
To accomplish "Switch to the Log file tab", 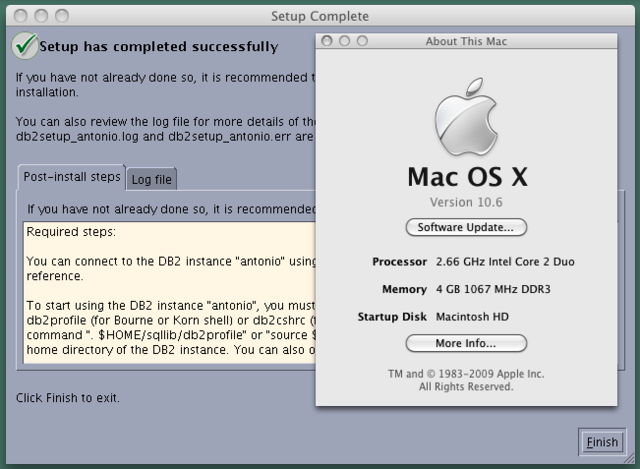I will (x=151, y=179).
